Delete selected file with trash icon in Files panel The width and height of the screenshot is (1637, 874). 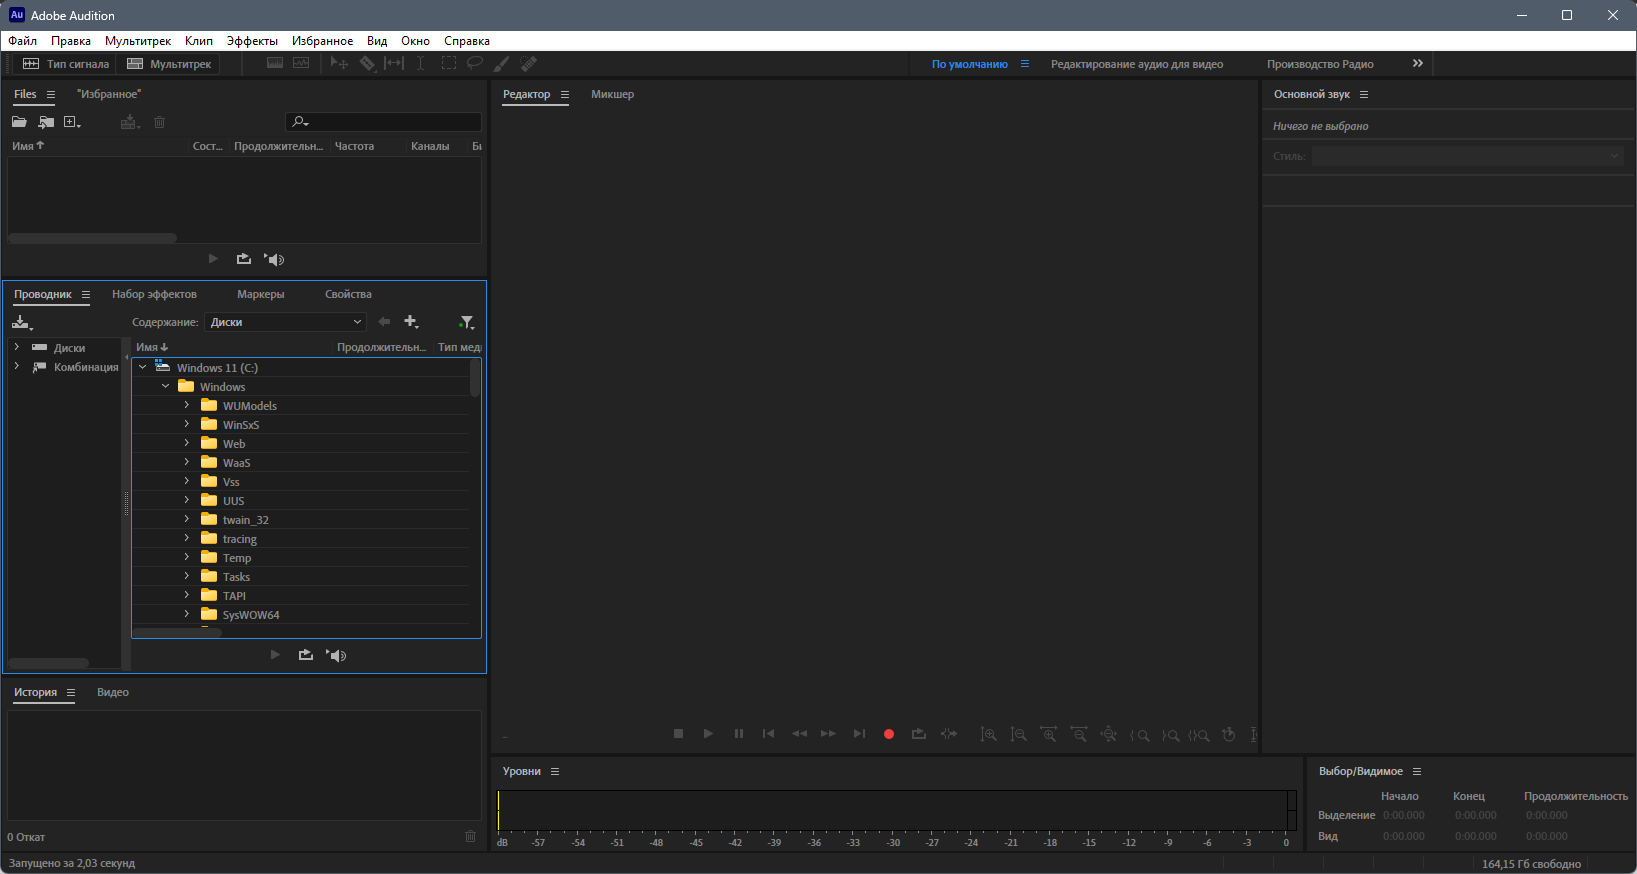159,122
